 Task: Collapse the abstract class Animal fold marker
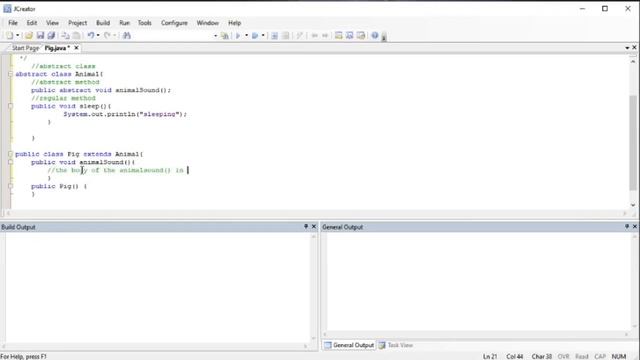10,74
